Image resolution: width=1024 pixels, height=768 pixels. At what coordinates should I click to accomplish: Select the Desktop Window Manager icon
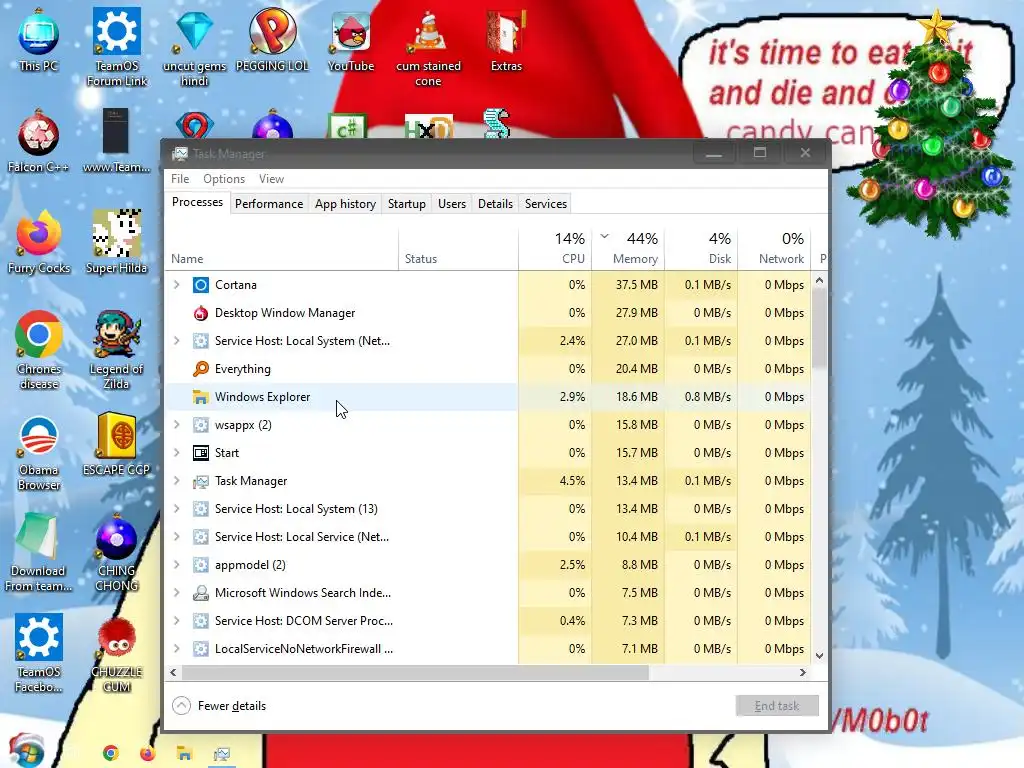coord(200,313)
